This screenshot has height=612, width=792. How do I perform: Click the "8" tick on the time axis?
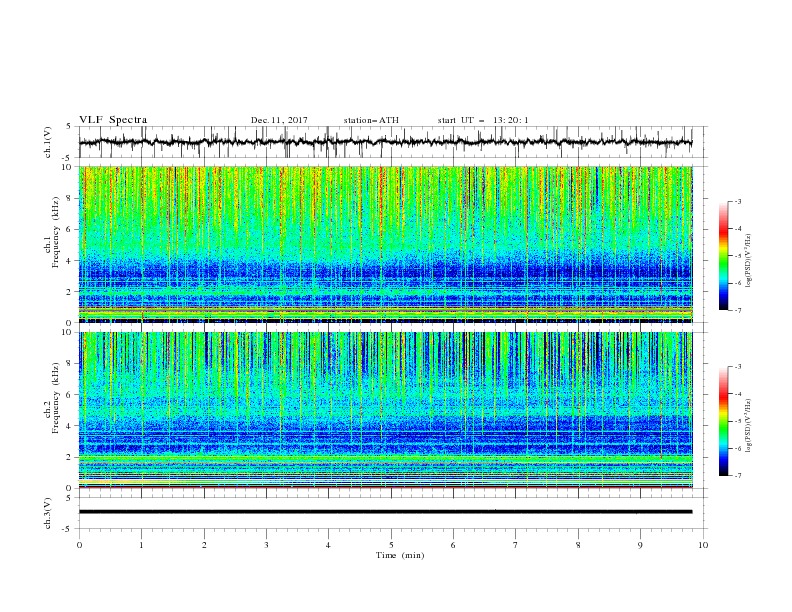[x=578, y=545]
